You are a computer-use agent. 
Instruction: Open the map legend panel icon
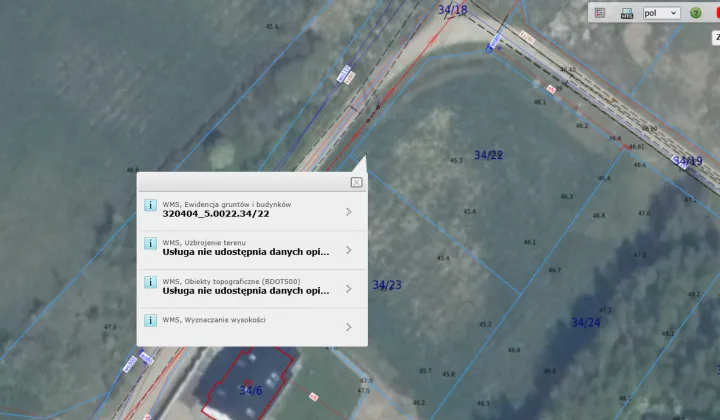pos(600,13)
